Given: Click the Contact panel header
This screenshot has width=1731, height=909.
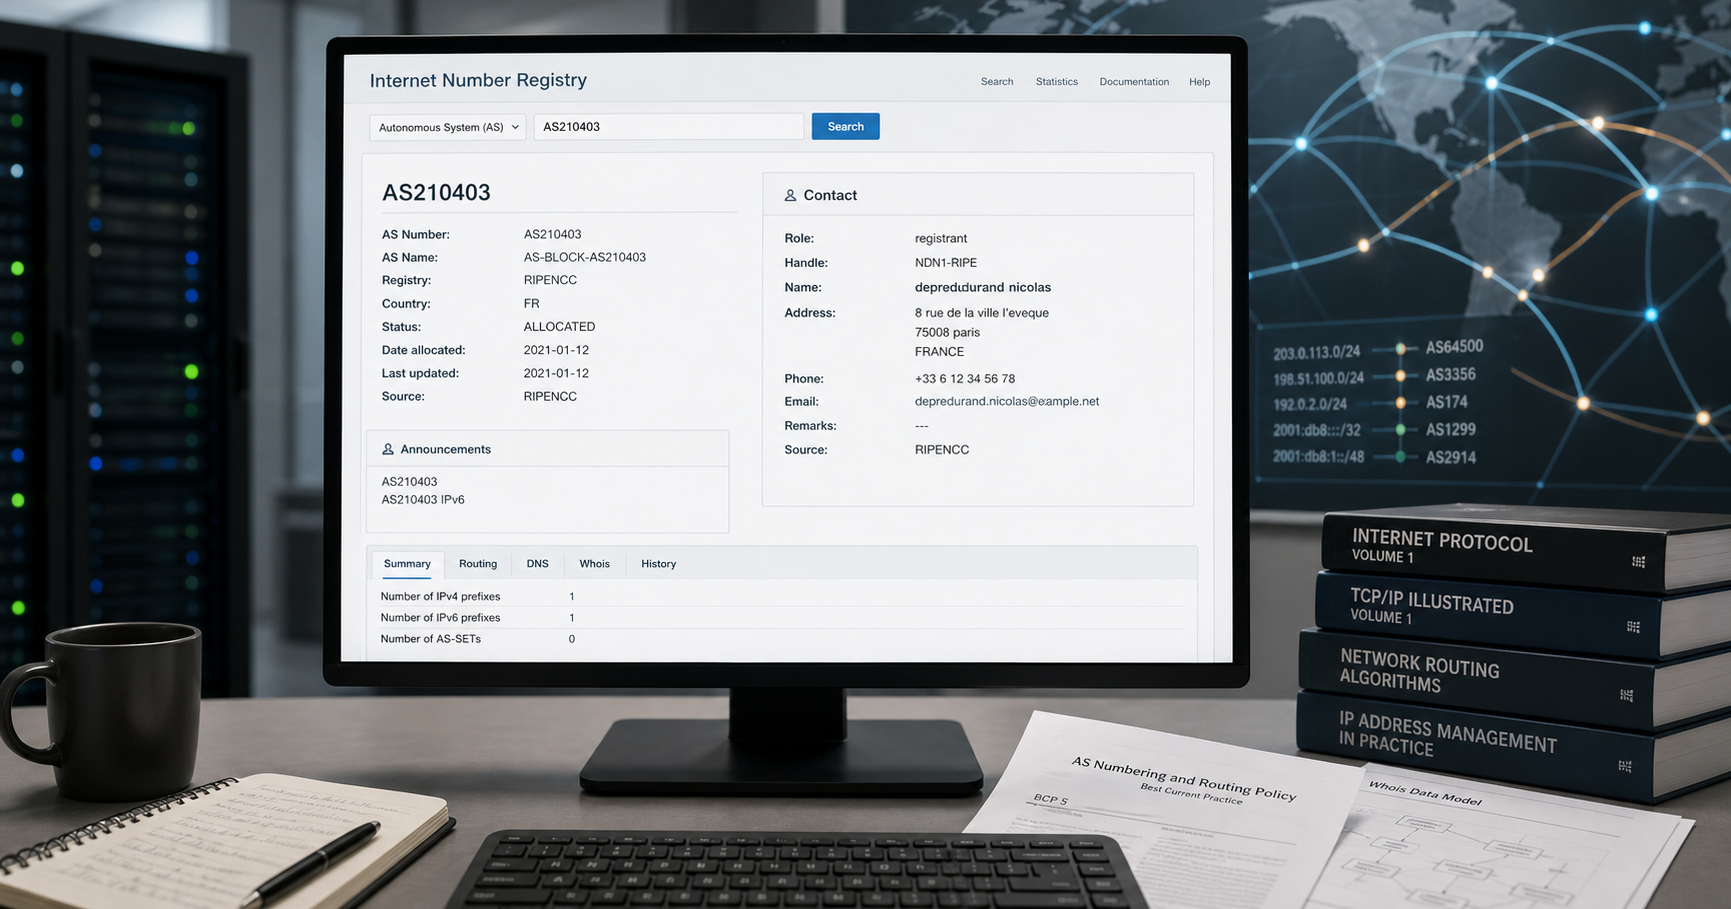Looking at the screenshot, I should click(978, 195).
